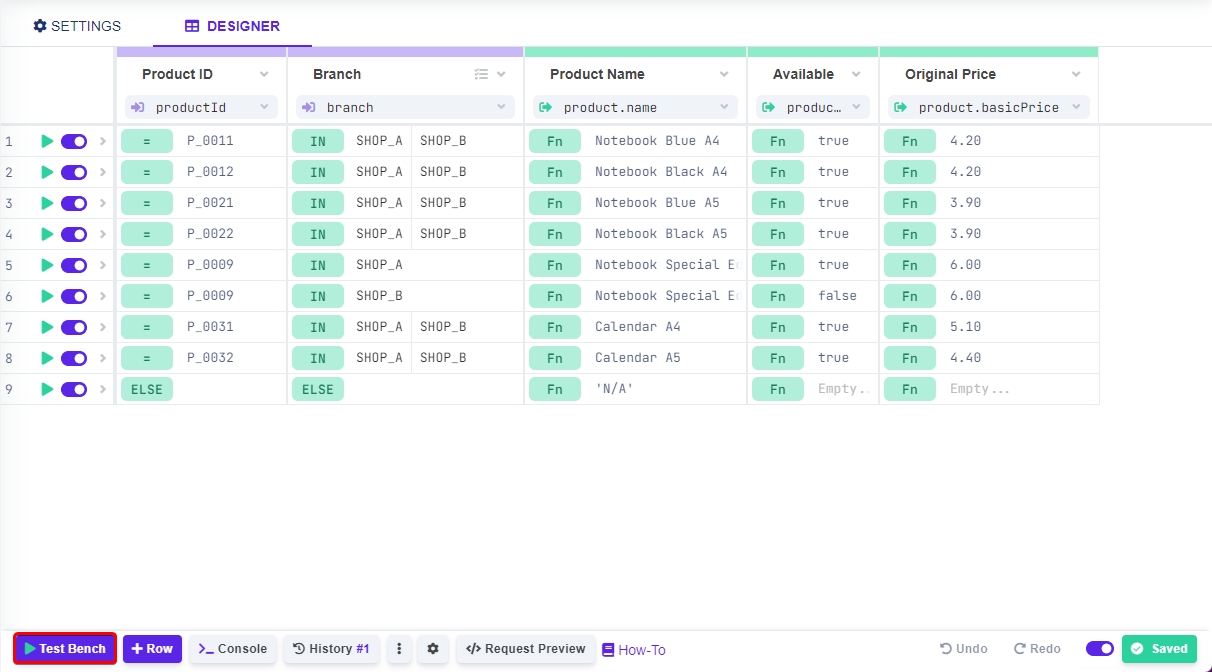Click the Branch column list icon

[x=481, y=74]
